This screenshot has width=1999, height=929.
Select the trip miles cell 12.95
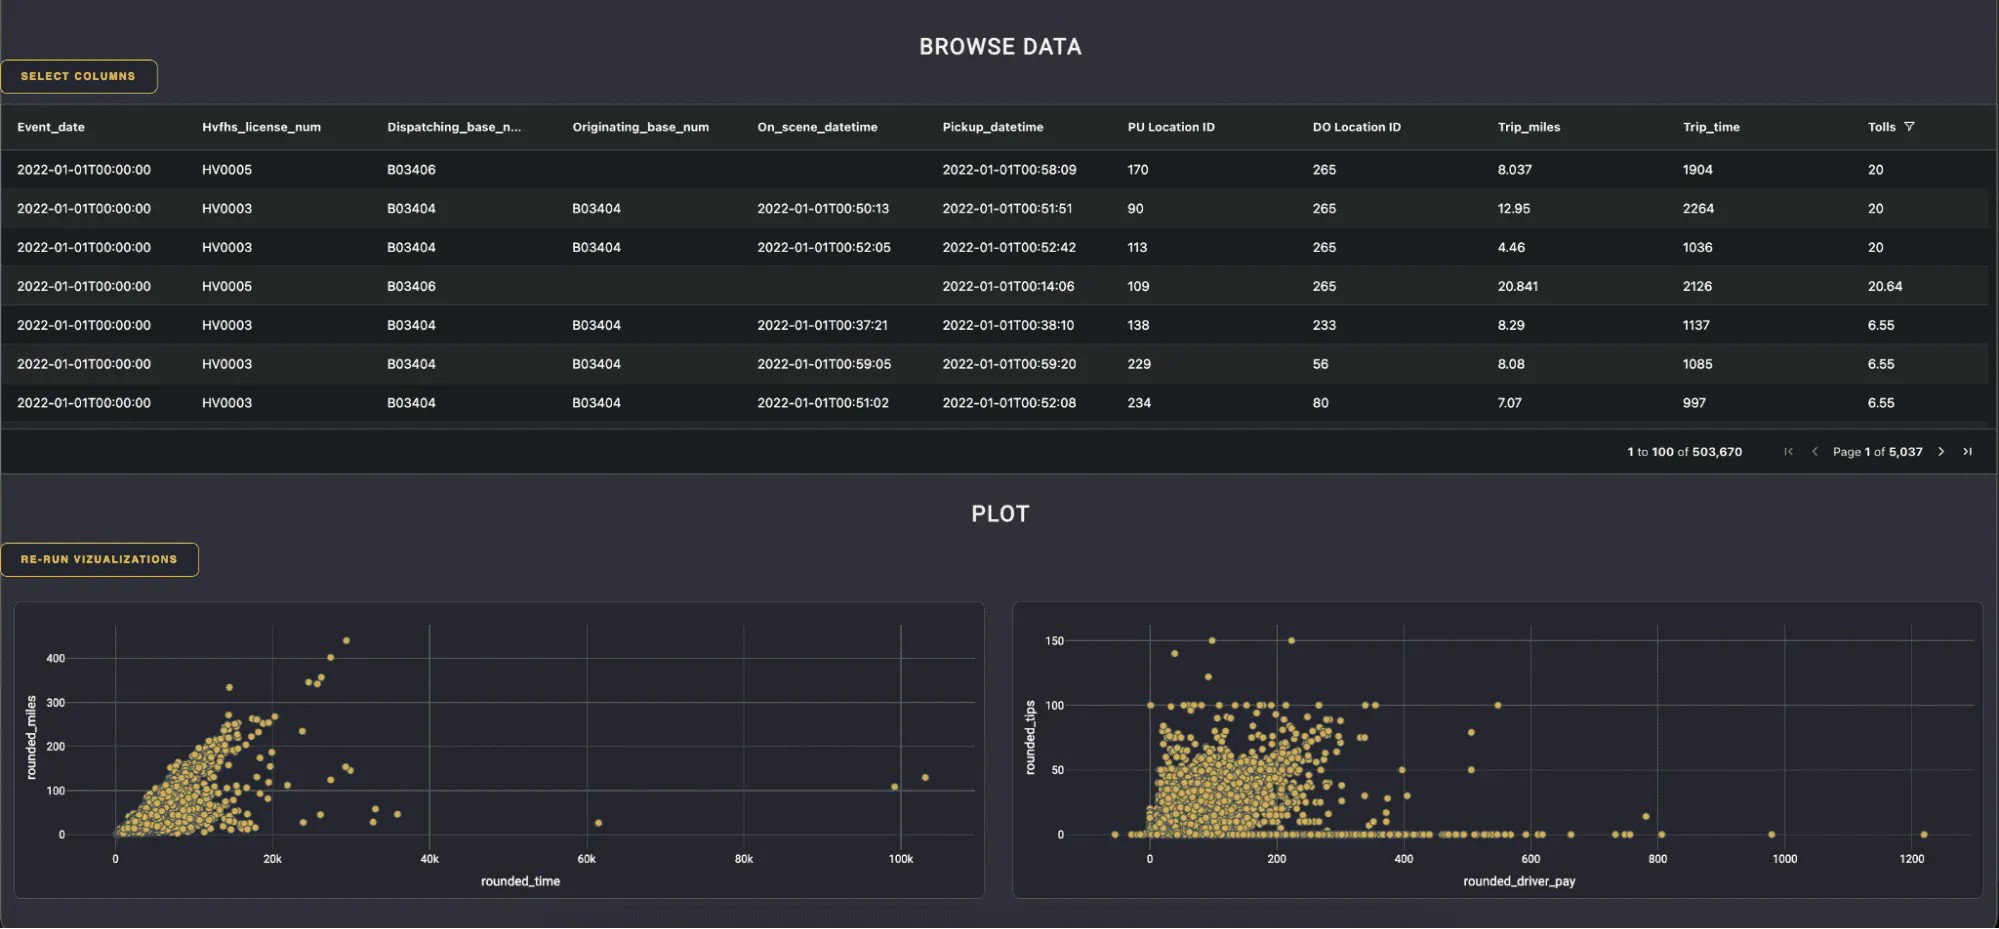1513,209
